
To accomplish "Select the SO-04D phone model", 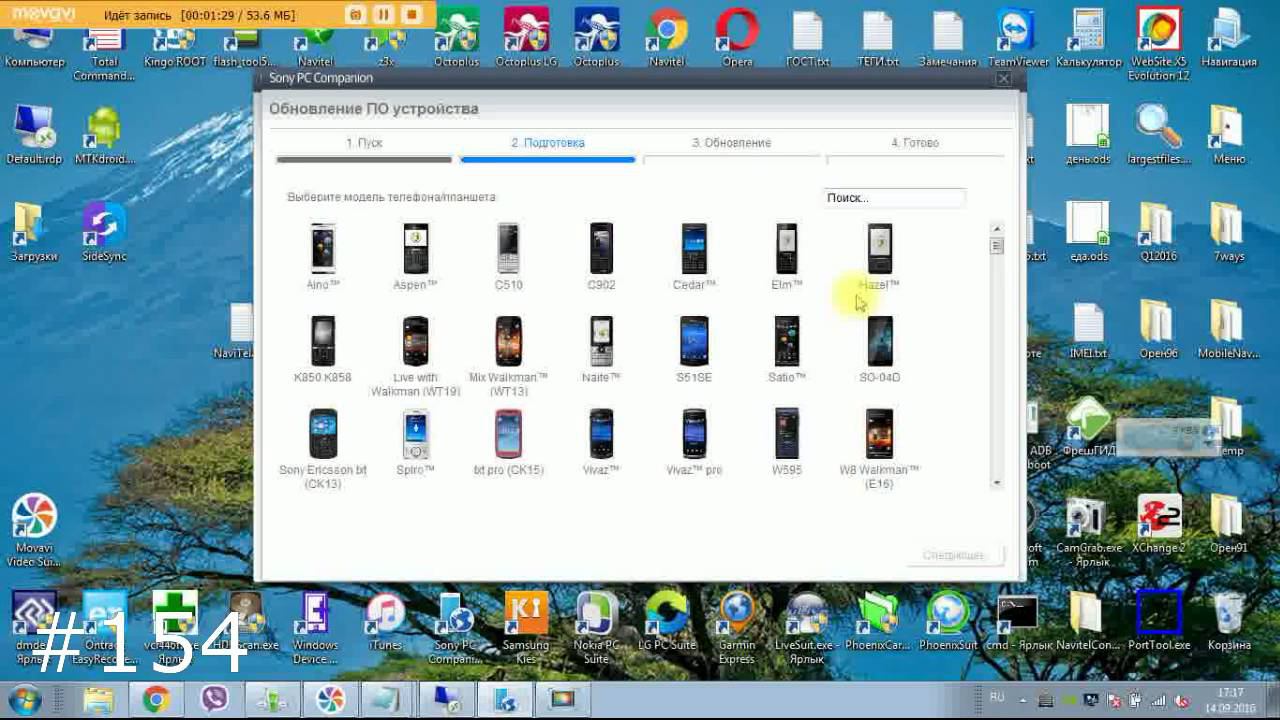I will coord(880,349).
